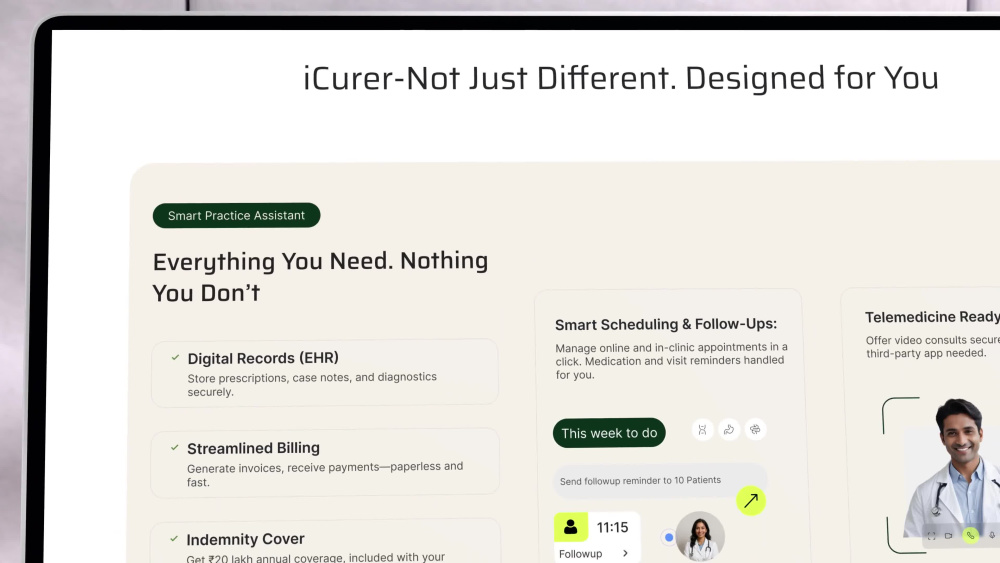Click the 11:15 appointment time
1000x563 pixels.
coord(612,527)
